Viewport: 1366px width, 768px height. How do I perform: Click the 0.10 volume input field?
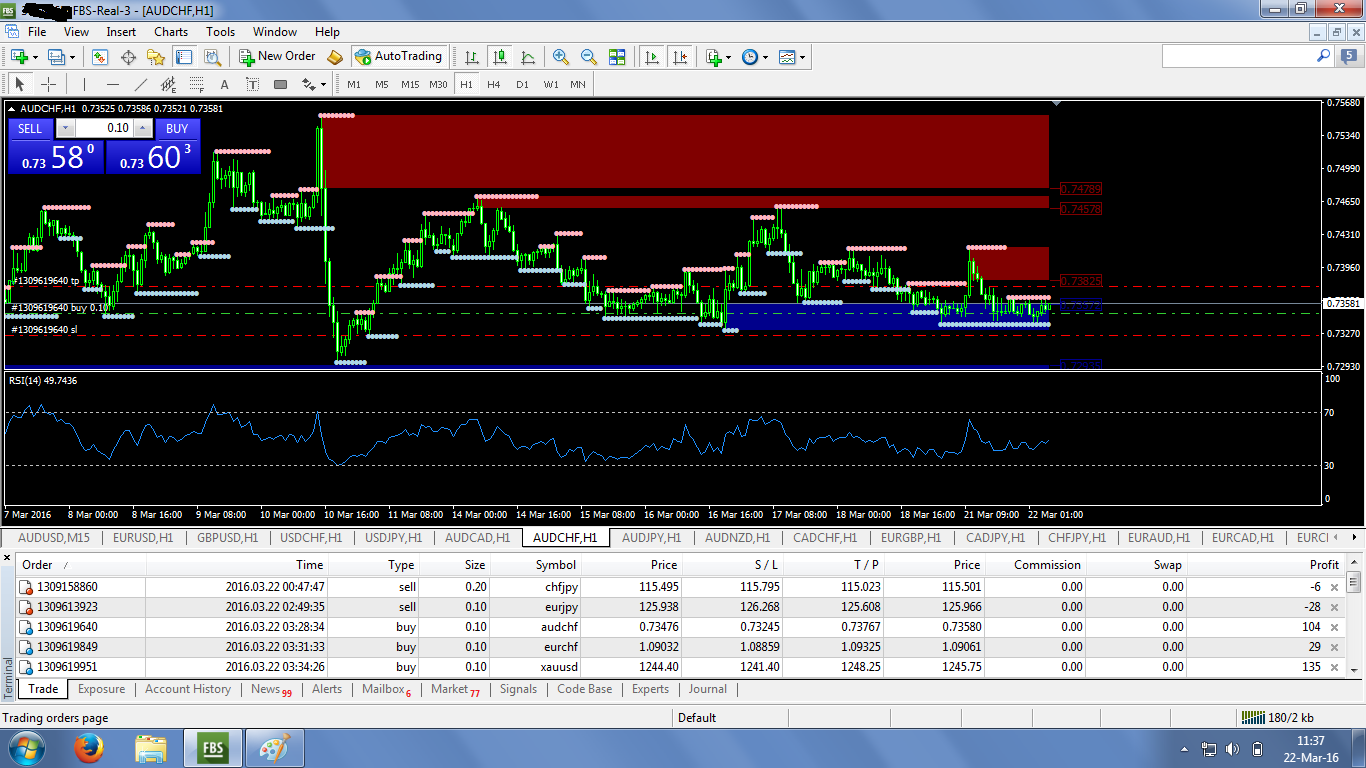(104, 128)
